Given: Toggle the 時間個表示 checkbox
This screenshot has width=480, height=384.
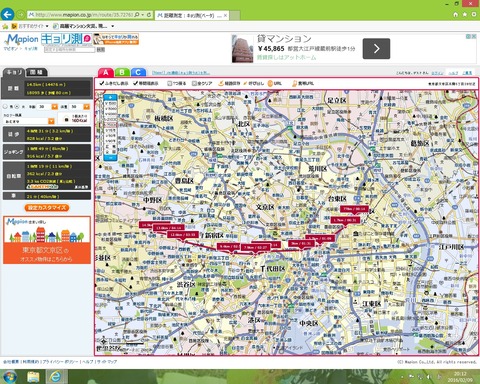Looking at the screenshot, I should (135, 83).
